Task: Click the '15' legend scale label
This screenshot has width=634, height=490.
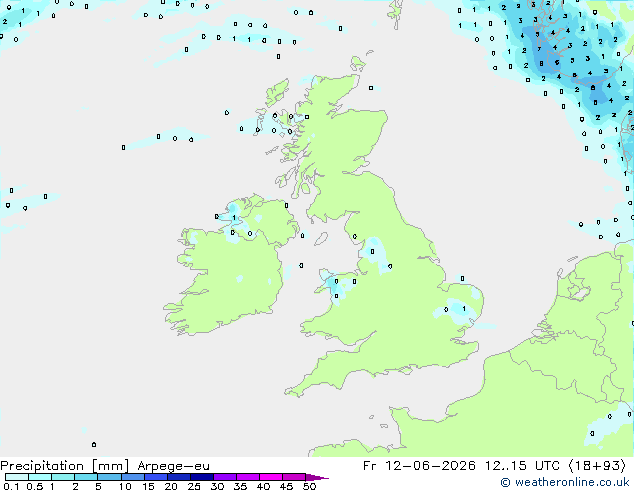Action: click(148, 486)
